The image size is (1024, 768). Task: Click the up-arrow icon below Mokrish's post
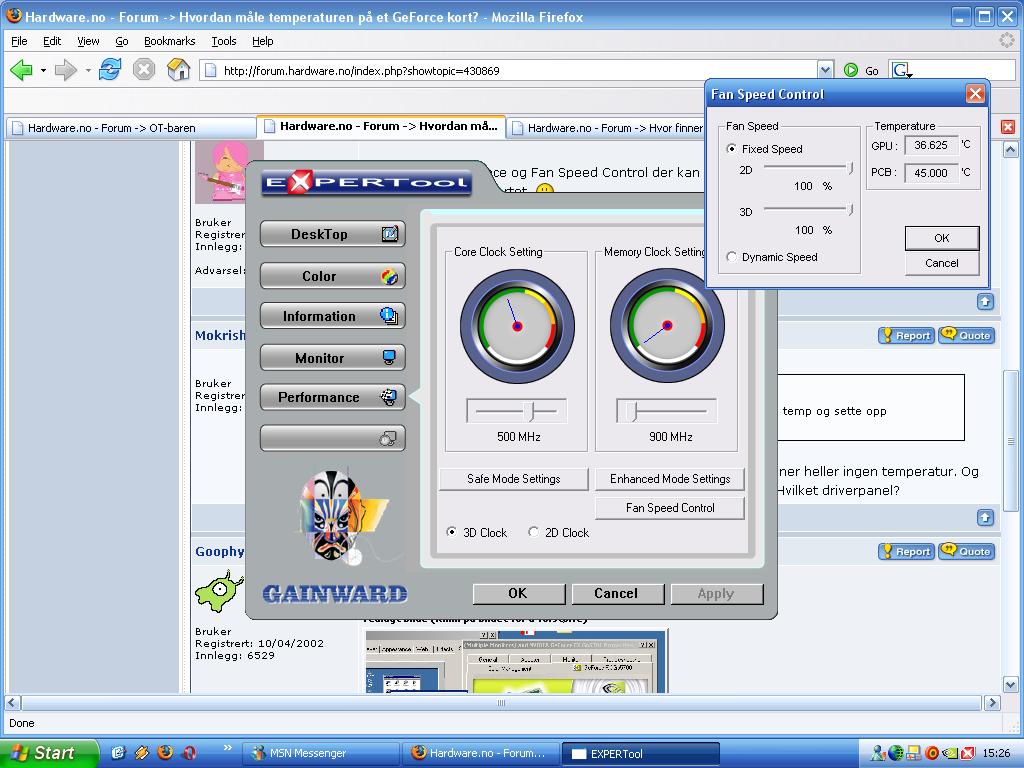click(x=985, y=518)
